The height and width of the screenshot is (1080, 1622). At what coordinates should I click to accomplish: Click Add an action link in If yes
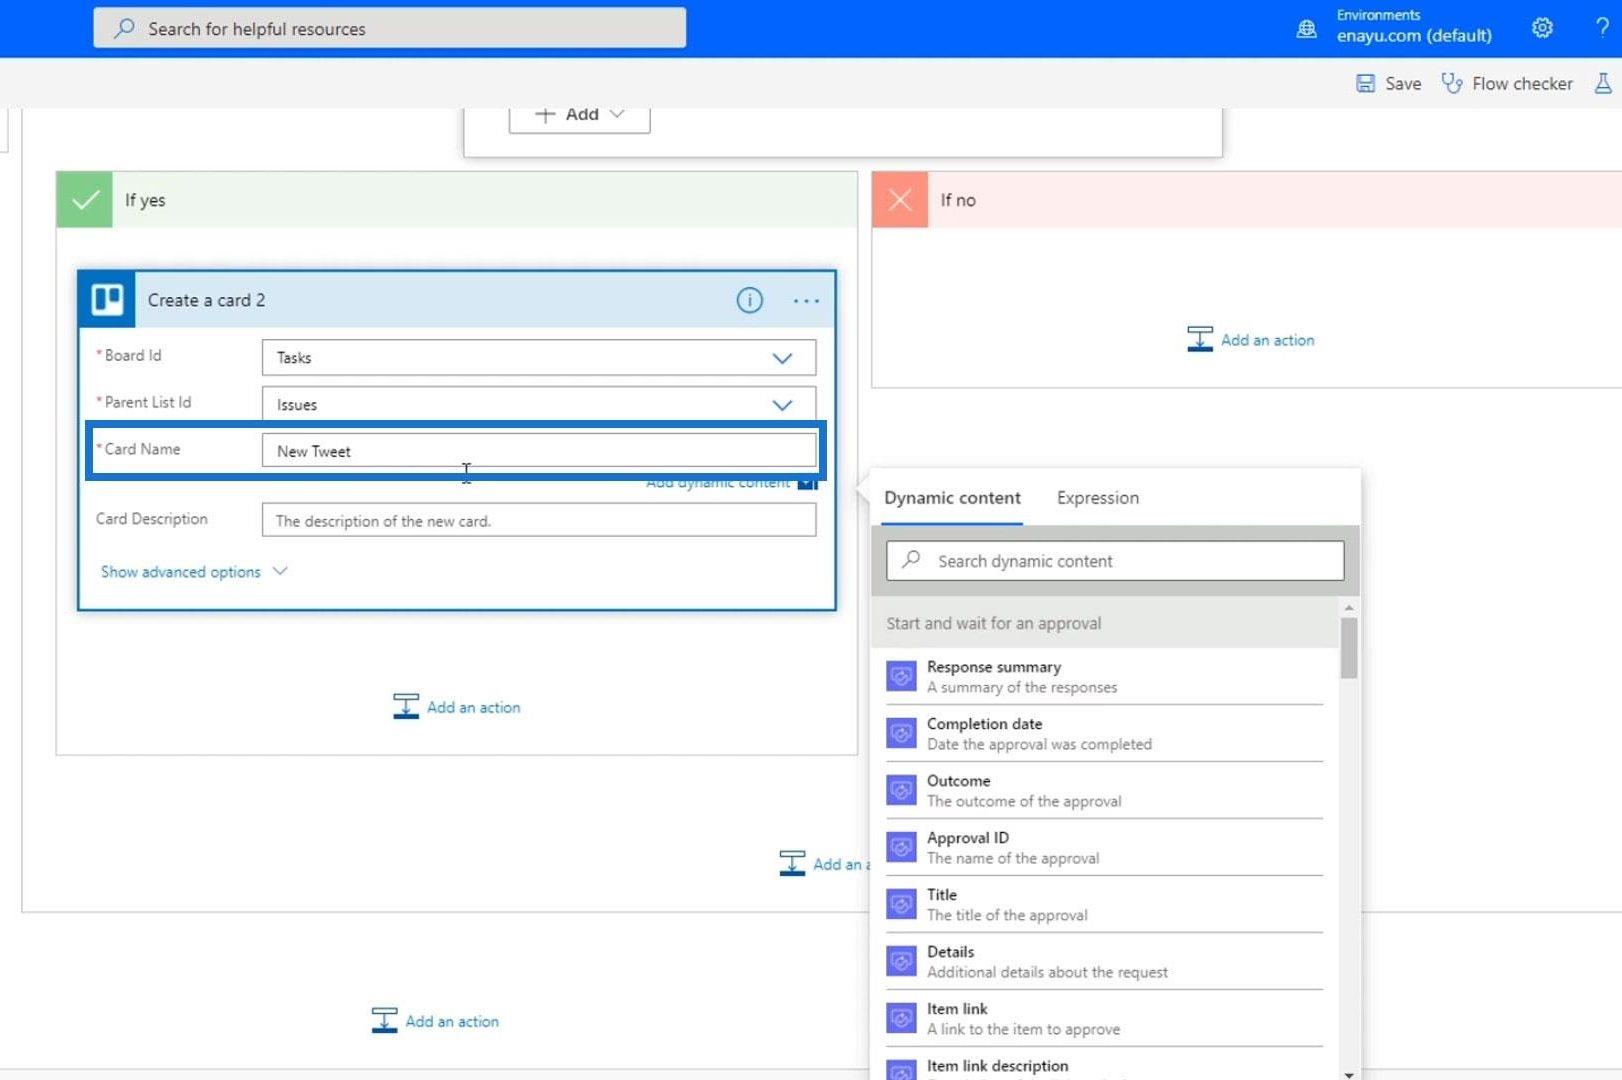(x=473, y=707)
